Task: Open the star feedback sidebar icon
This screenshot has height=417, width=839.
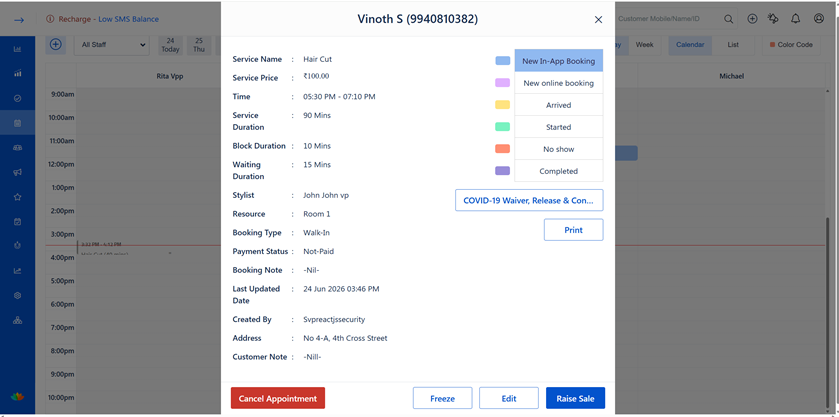Action: pos(18,197)
